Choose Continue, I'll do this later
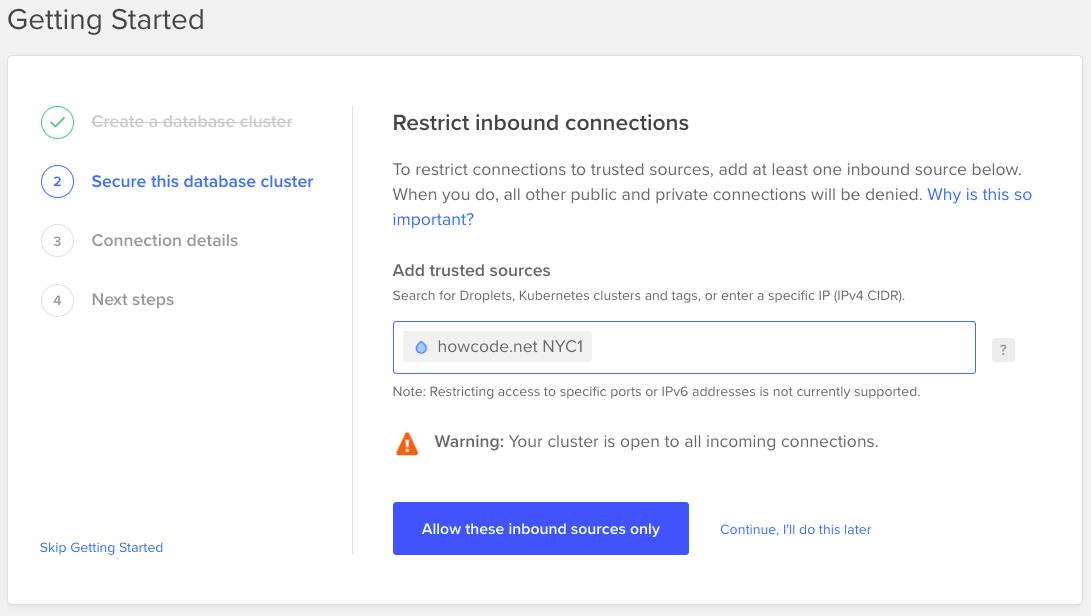Screen dimensions: 1091x616 (795, 530)
